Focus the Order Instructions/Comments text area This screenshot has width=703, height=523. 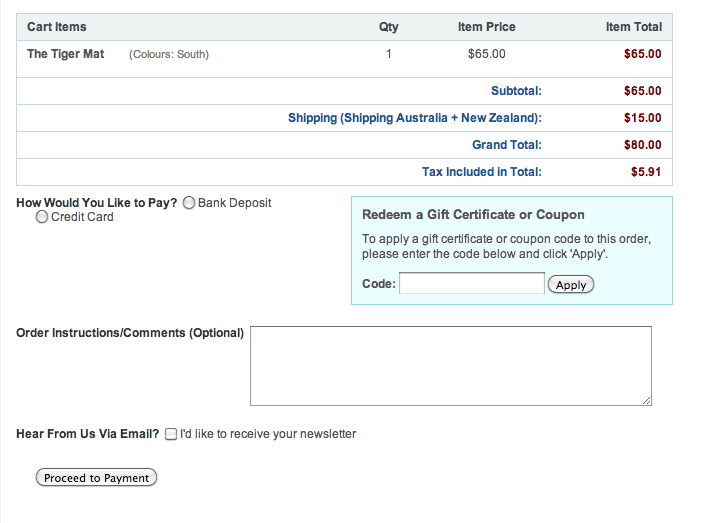pyautogui.click(x=450, y=366)
